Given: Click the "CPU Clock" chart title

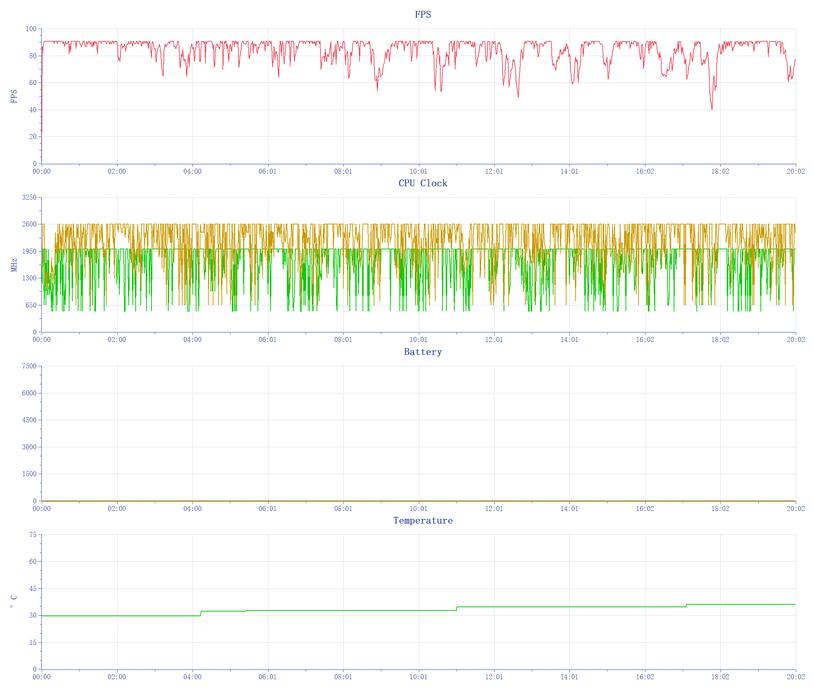Looking at the screenshot, I should coord(423,183).
